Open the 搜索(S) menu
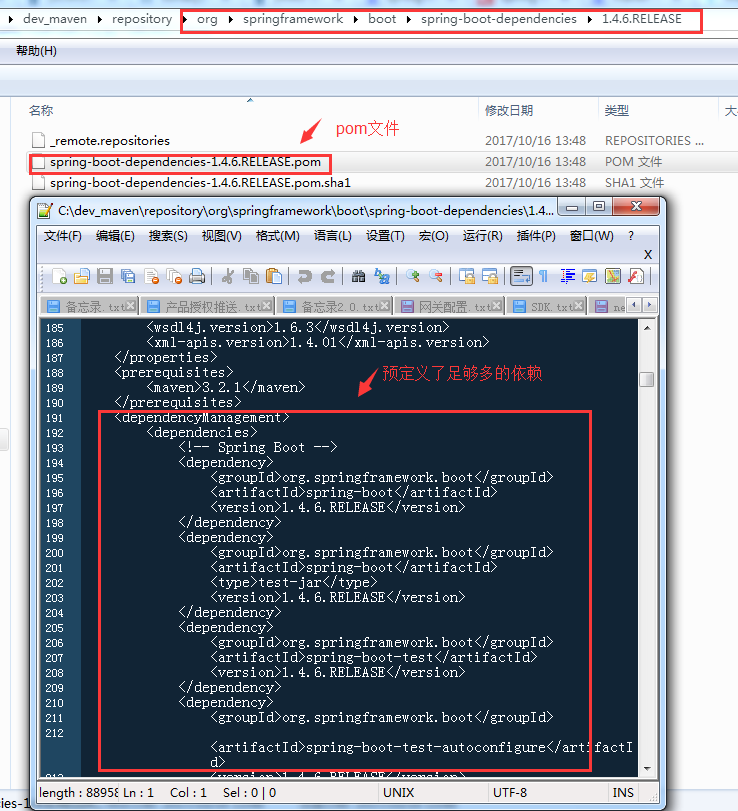This screenshot has height=811, width=738. click(x=168, y=236)
